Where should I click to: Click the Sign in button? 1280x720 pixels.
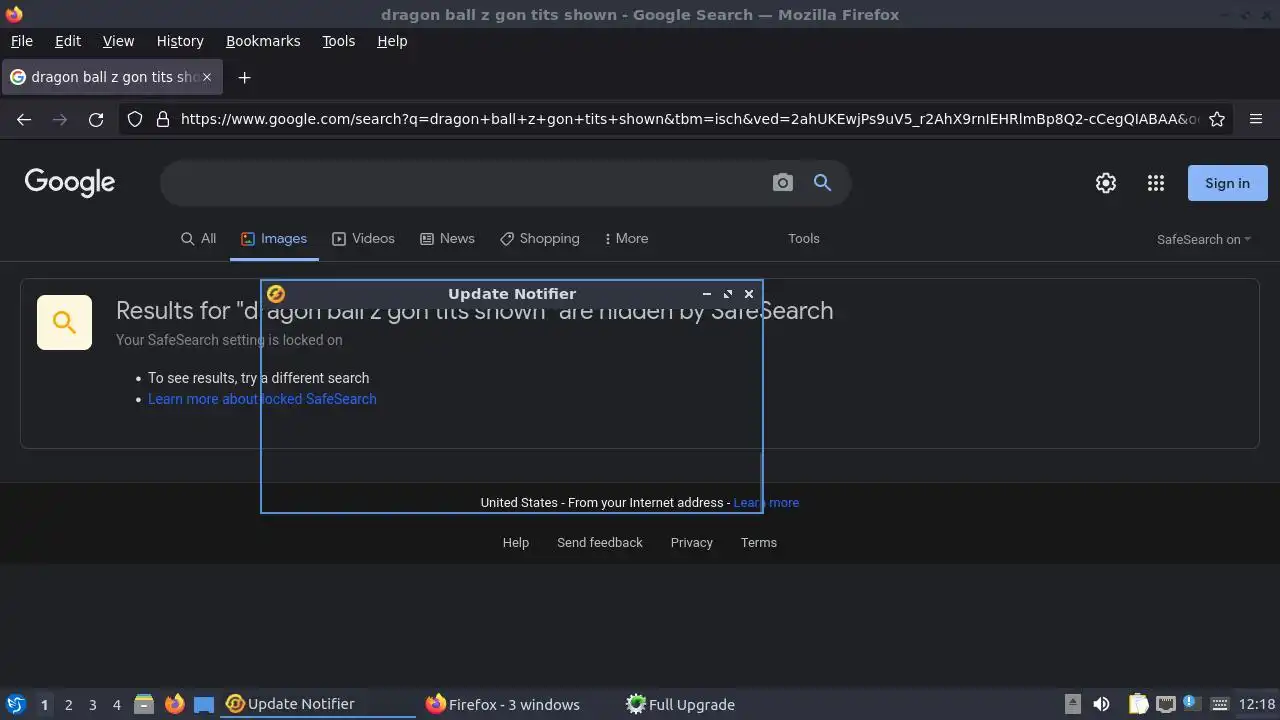(x=1227, y=183)
